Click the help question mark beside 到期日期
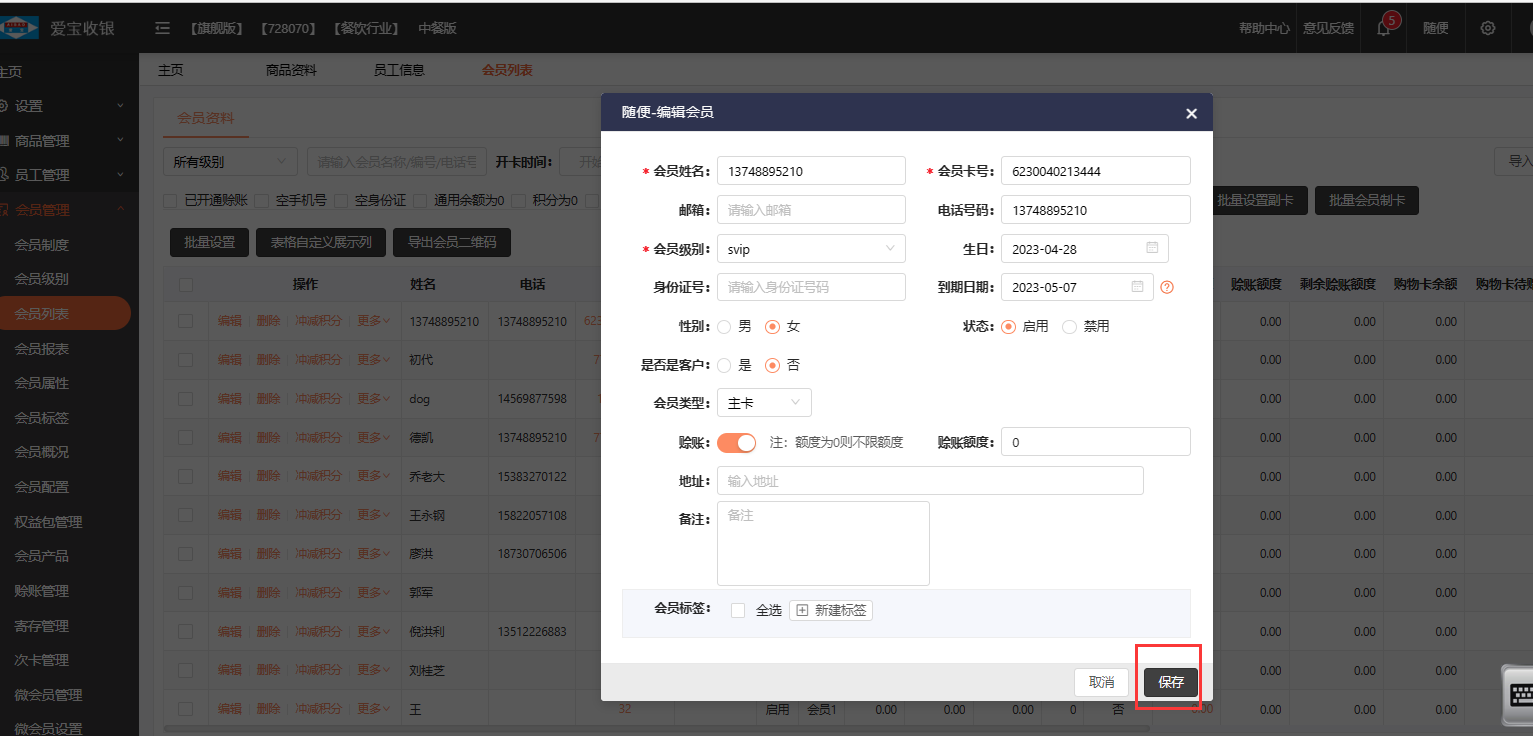1533x736 pixels. click(1166, 287)
